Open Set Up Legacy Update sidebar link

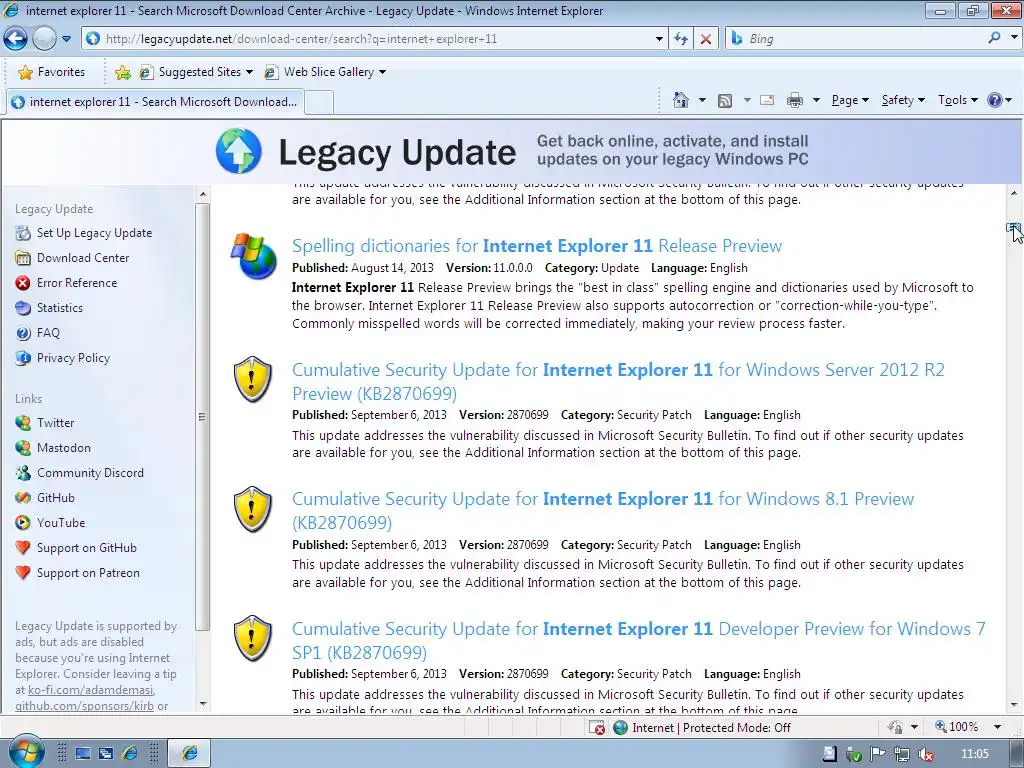94,232
